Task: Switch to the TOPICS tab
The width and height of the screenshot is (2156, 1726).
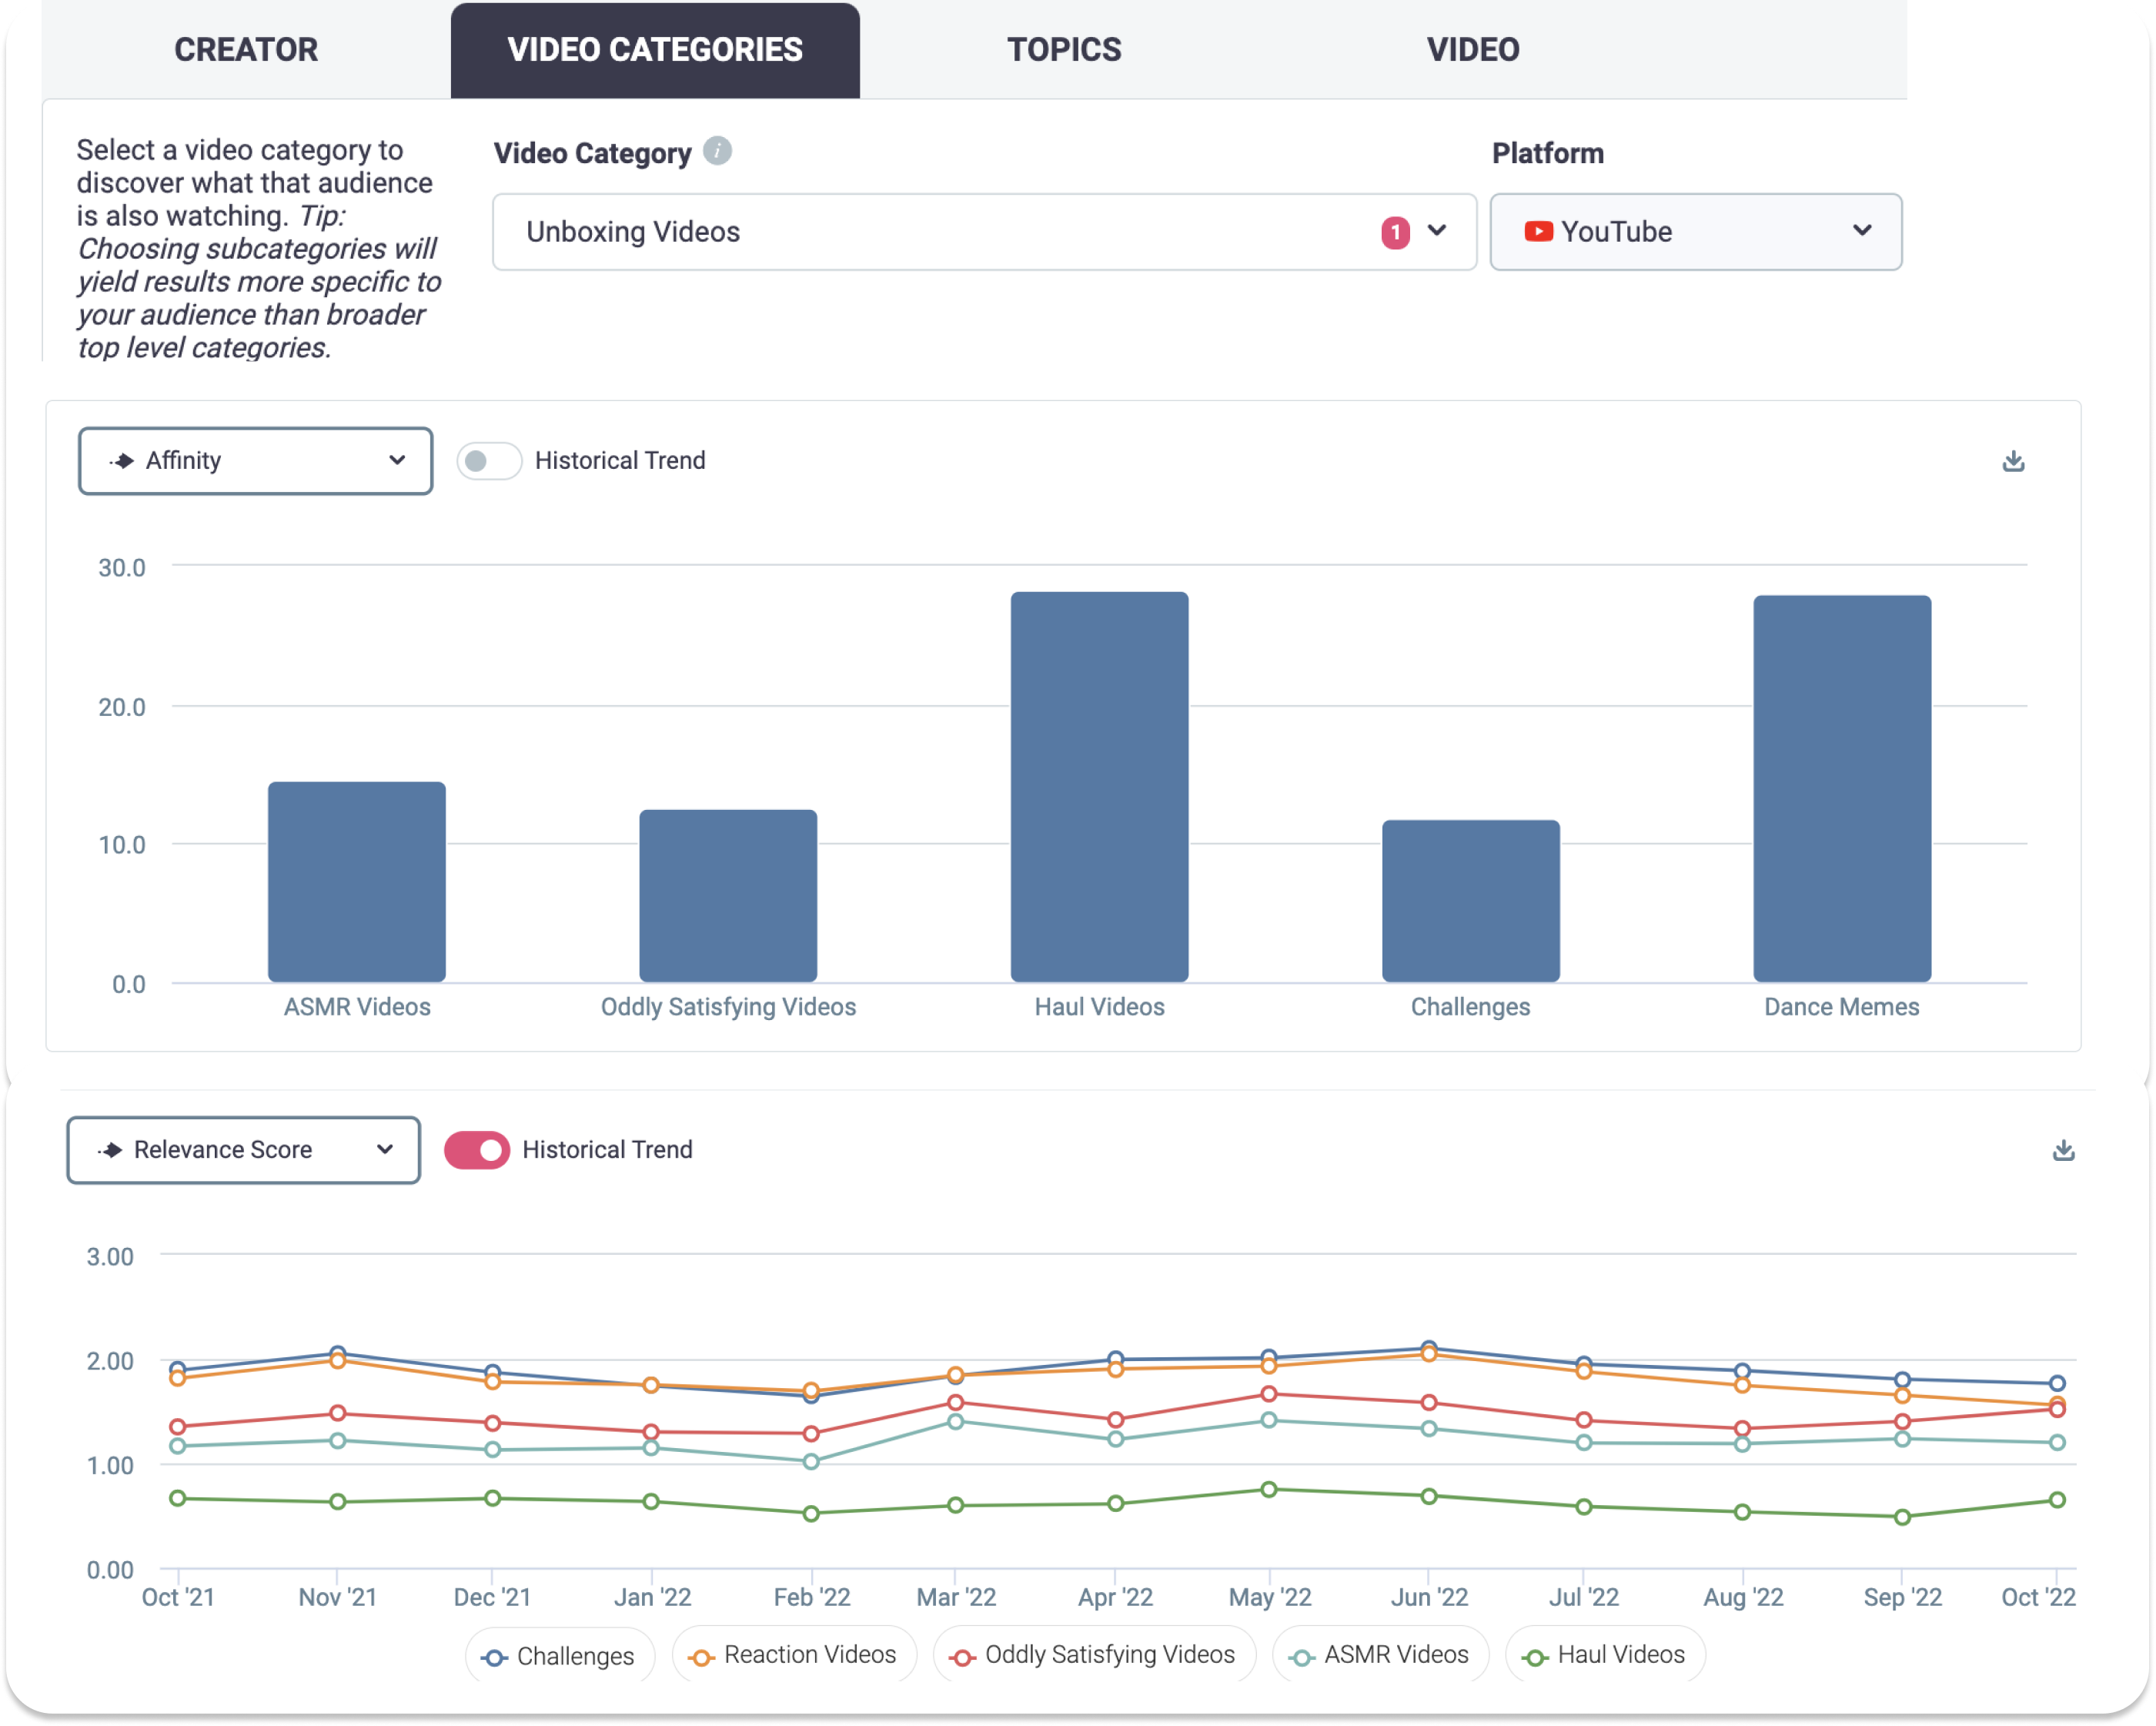Action: coord(1064,50)
